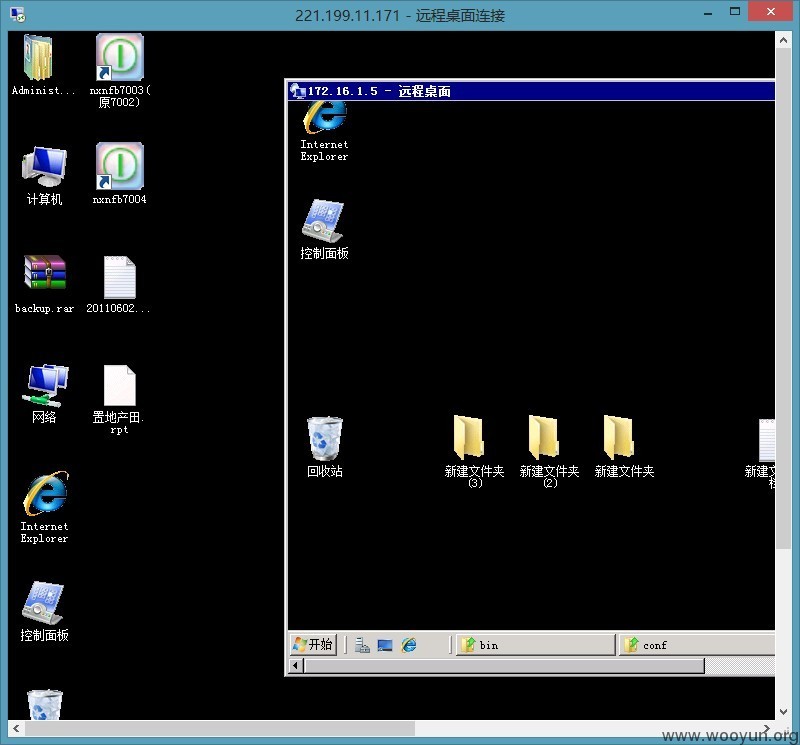
Task: Click the outer horizontal scrollbar thumb
Action: point(220,728)
